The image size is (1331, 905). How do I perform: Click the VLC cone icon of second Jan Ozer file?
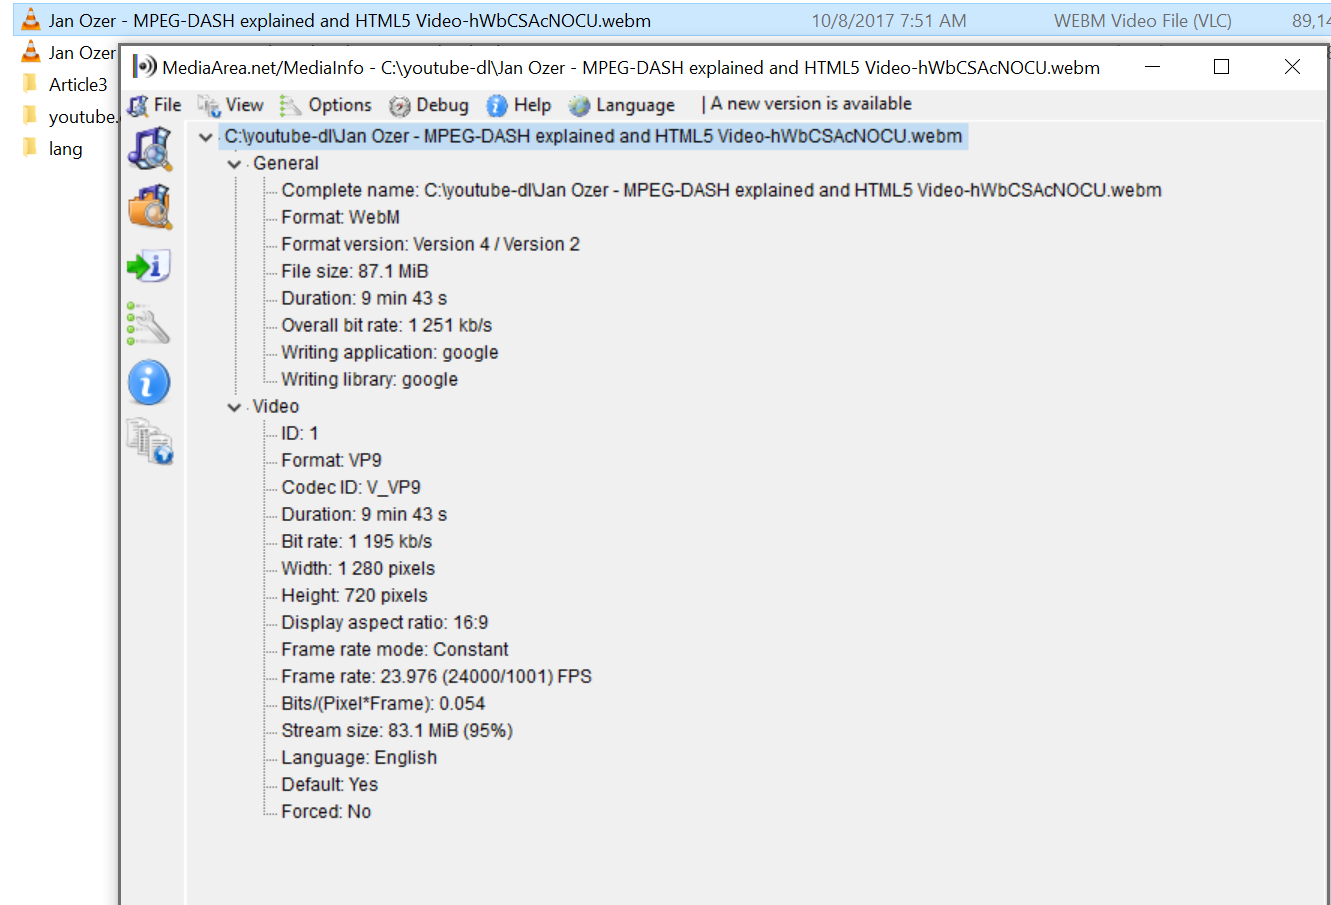pos(31,51)
